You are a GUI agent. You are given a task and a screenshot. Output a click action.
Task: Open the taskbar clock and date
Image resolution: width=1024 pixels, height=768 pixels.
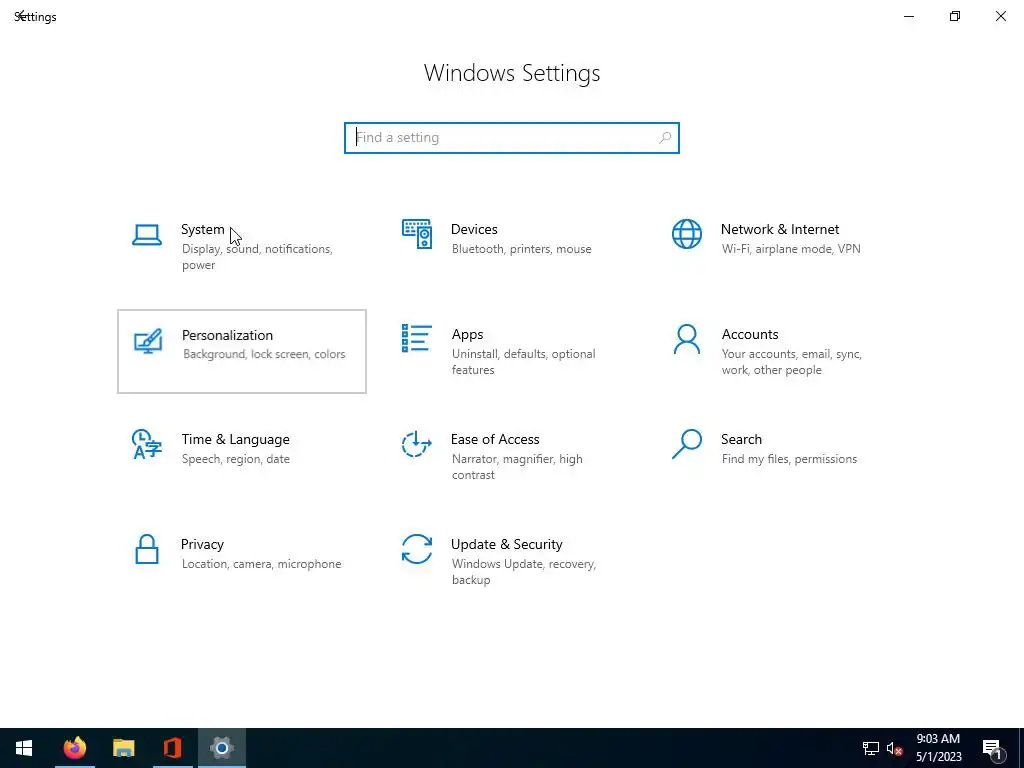(x=938, y=748)
